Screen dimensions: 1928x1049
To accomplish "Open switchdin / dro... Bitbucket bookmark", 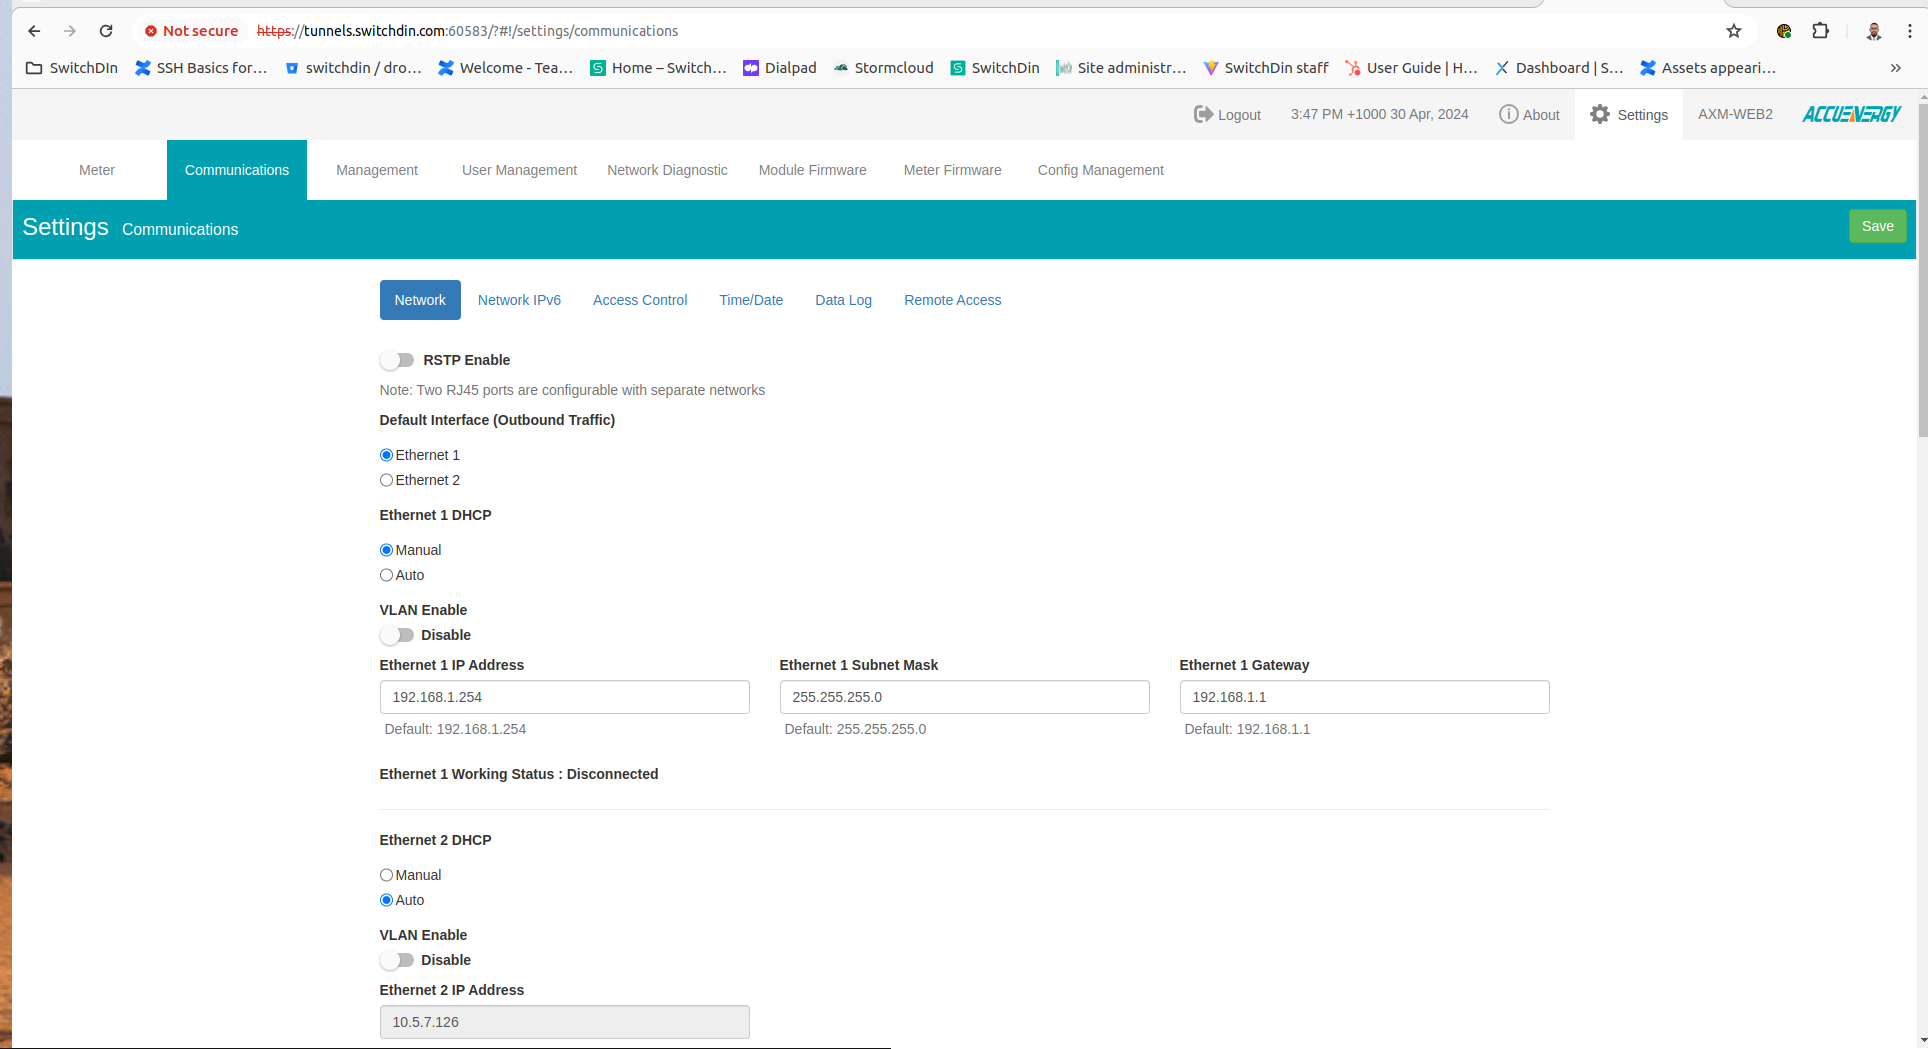I will coord(353,68).
